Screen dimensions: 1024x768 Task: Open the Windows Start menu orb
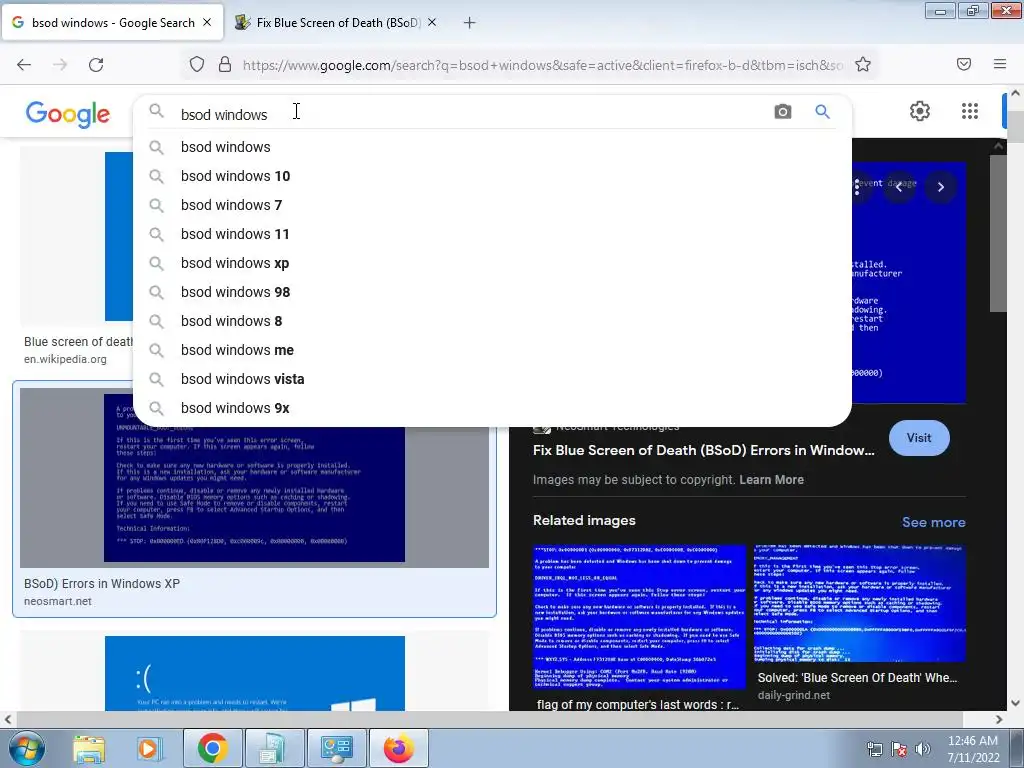point(26,748)
